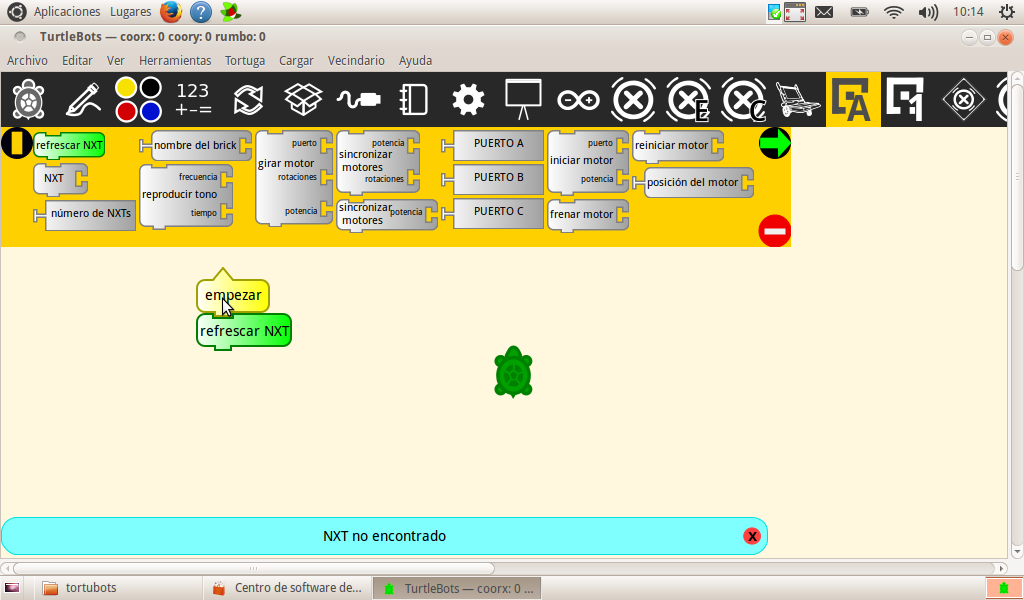The height and width of the screenshot is (600, 1024).
Task: Click the vertical scrollbar thumb
Action: click(x=1017, y=176)
